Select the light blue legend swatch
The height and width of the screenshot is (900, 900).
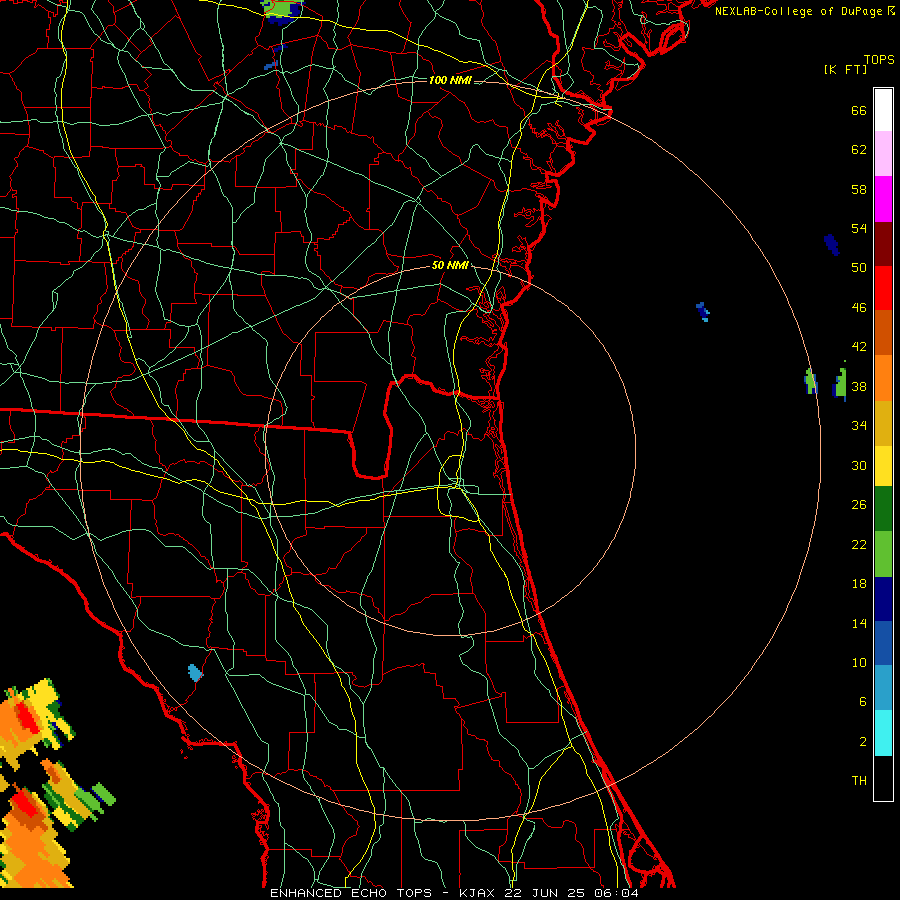(x=883, y=688)
